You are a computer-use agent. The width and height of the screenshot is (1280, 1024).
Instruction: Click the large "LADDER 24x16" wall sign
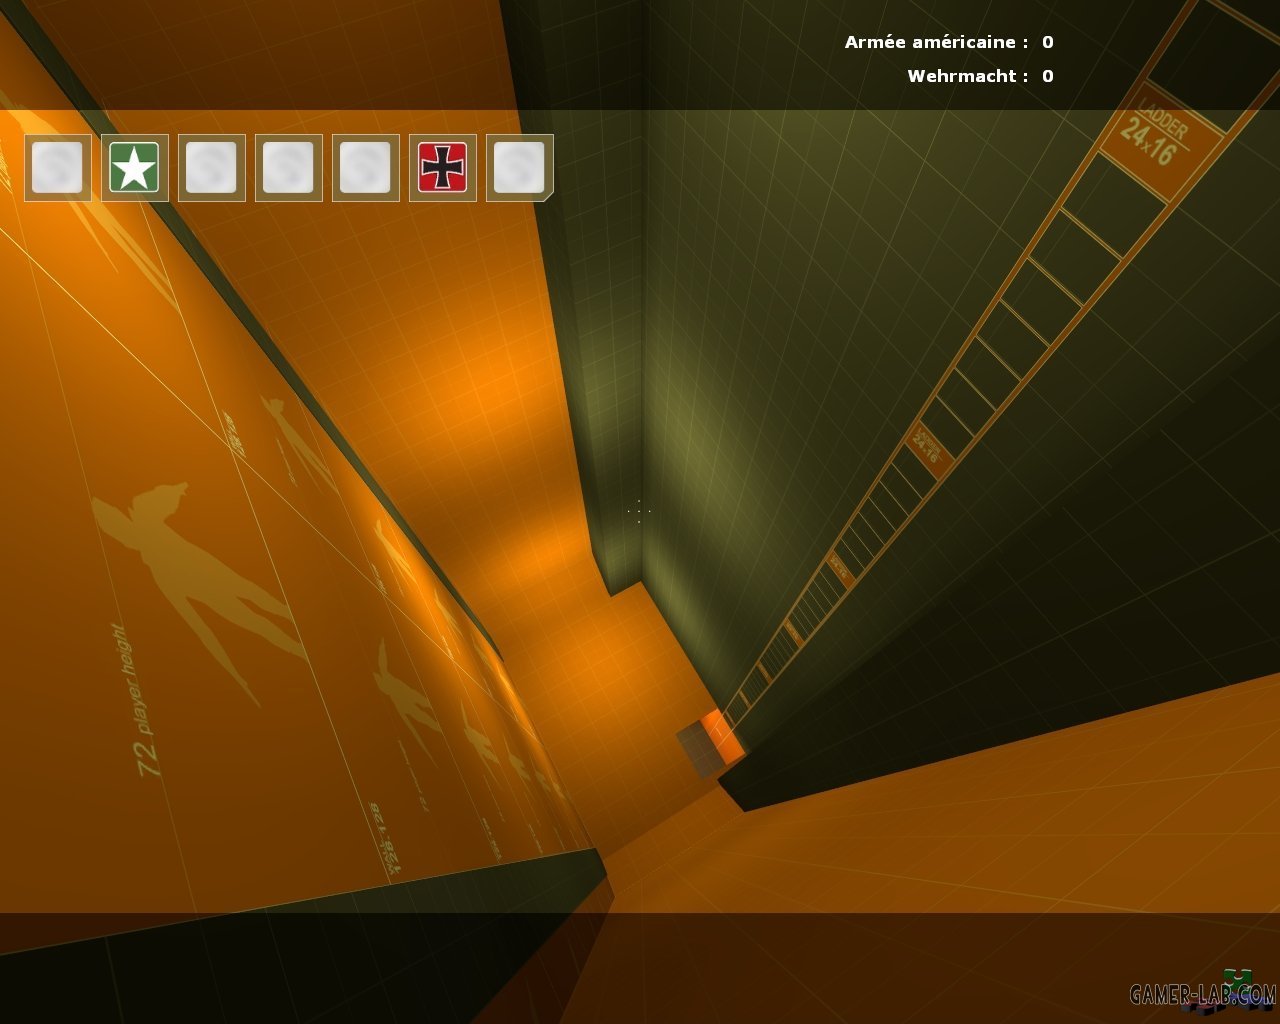[x=1161, y=140]
